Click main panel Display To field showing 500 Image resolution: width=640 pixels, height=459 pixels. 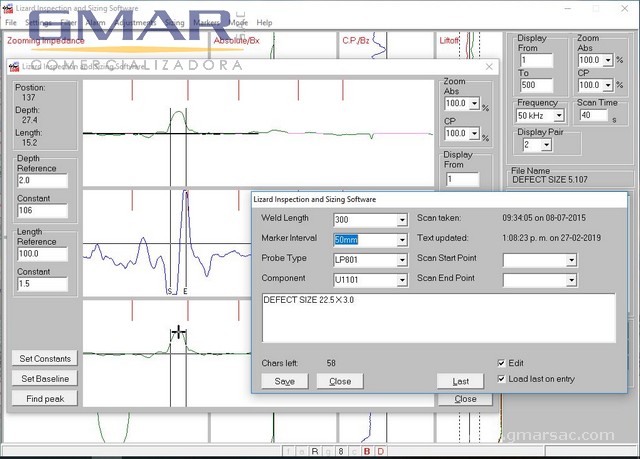pyautogui.click(x=536, y=85)
